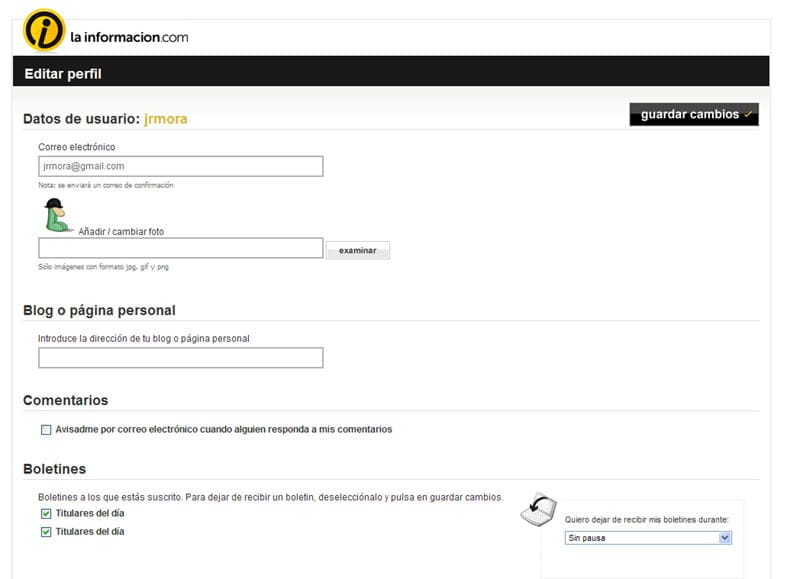The height and width of the screenshot is (579, 800).
Task: Enable email alerts for comment replies
Action: (x=46, y=430)
